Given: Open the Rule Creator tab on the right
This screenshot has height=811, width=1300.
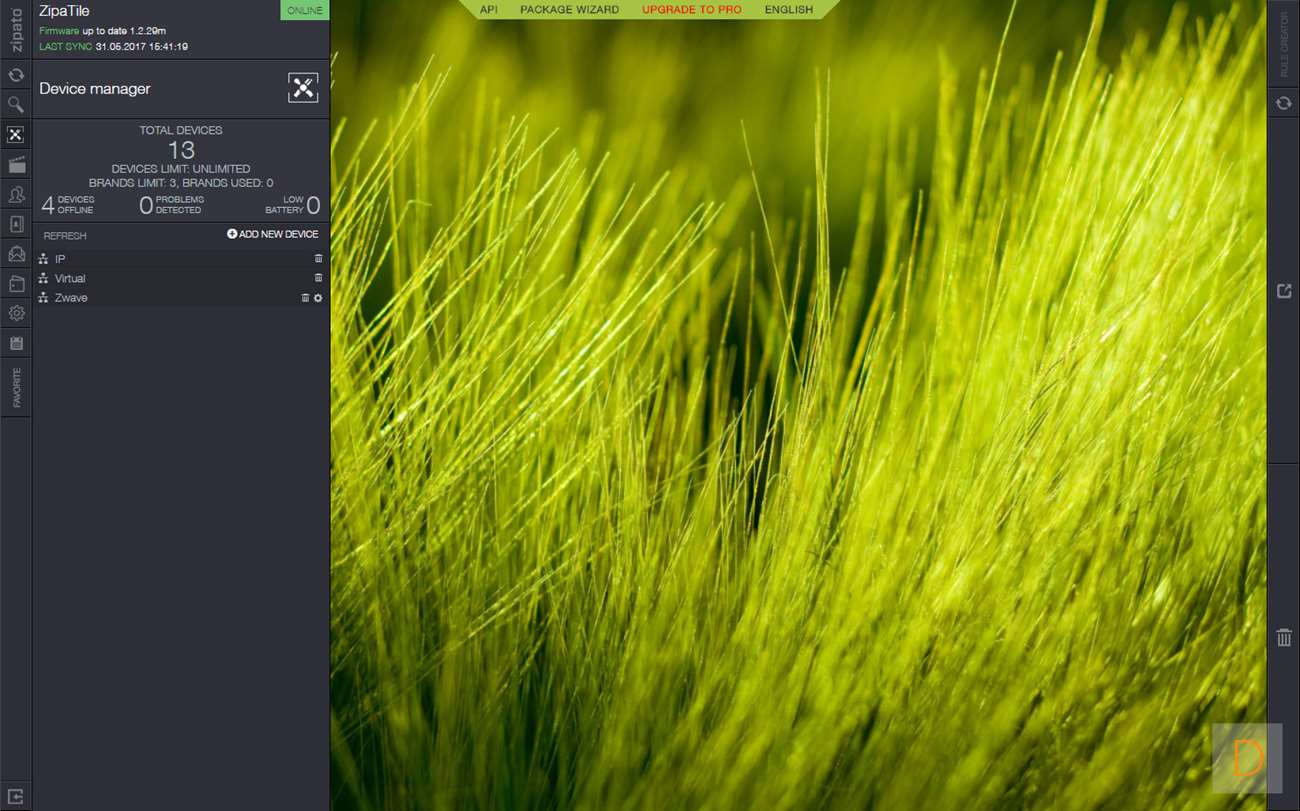Looking at the screenshot, I should point(1285,44).
